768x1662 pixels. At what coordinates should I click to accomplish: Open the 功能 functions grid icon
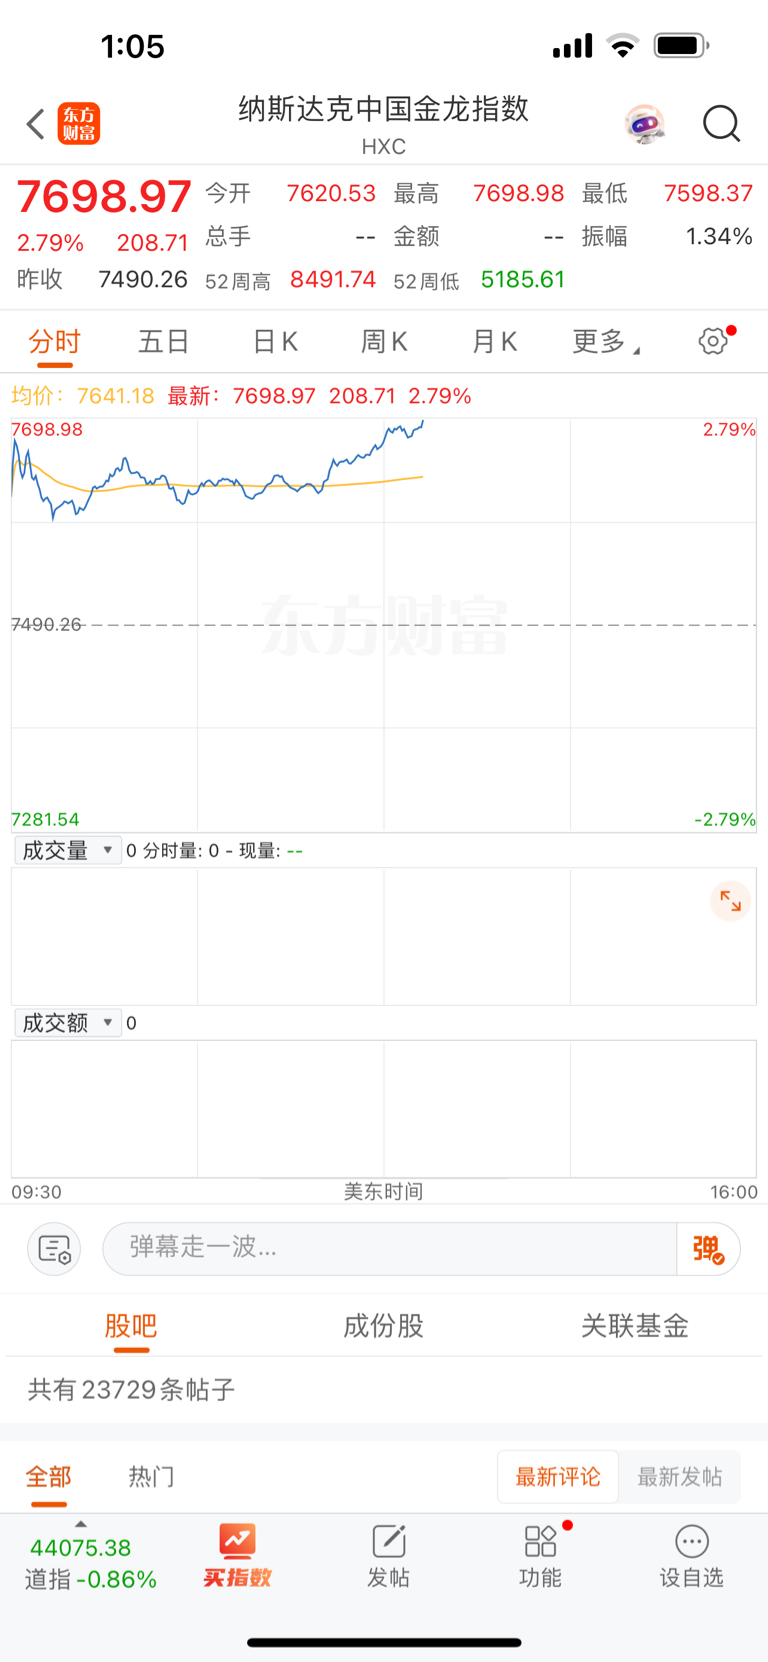[540, 1556]
